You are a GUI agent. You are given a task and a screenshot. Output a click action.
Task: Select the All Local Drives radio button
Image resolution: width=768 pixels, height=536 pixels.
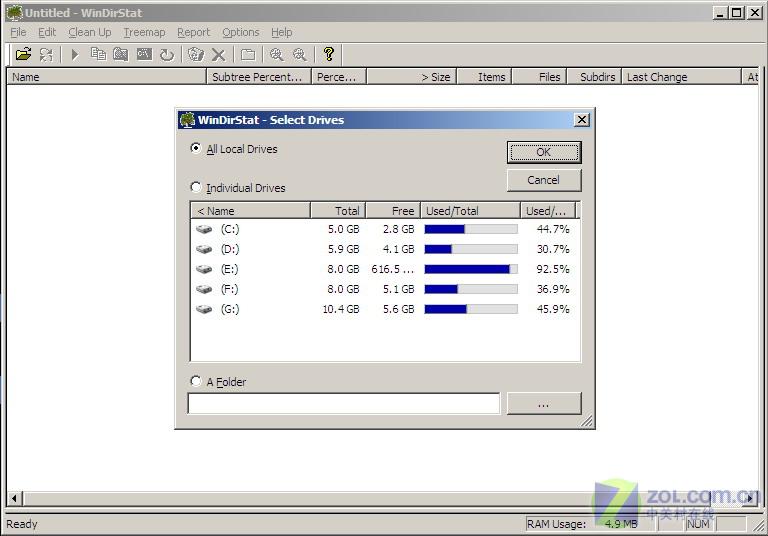pyautogui.click(x=195, y=148)
